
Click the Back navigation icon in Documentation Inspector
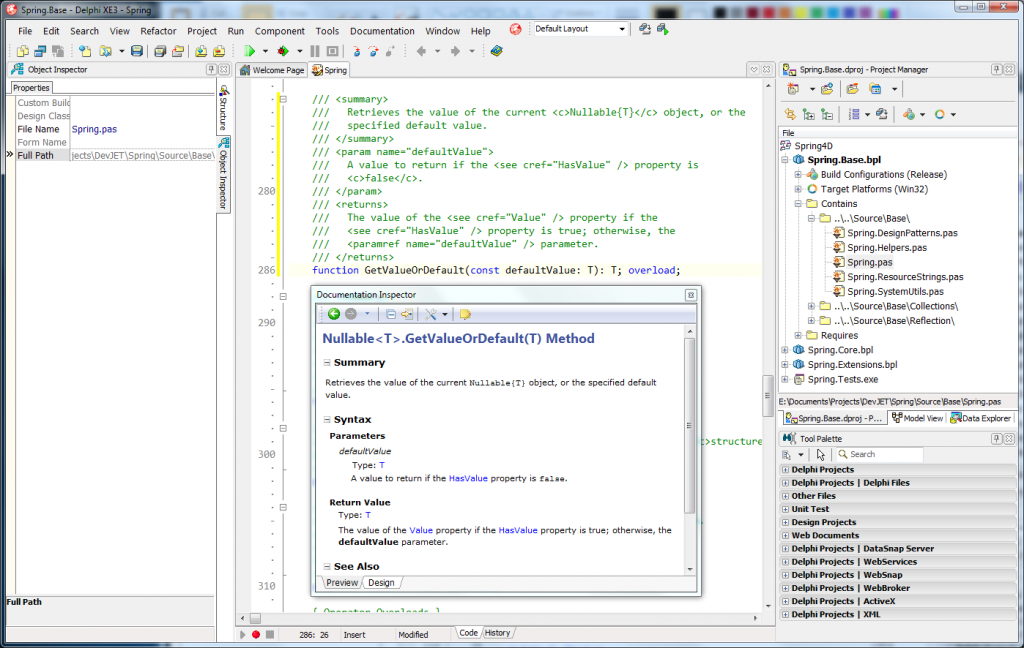[334, 313]
